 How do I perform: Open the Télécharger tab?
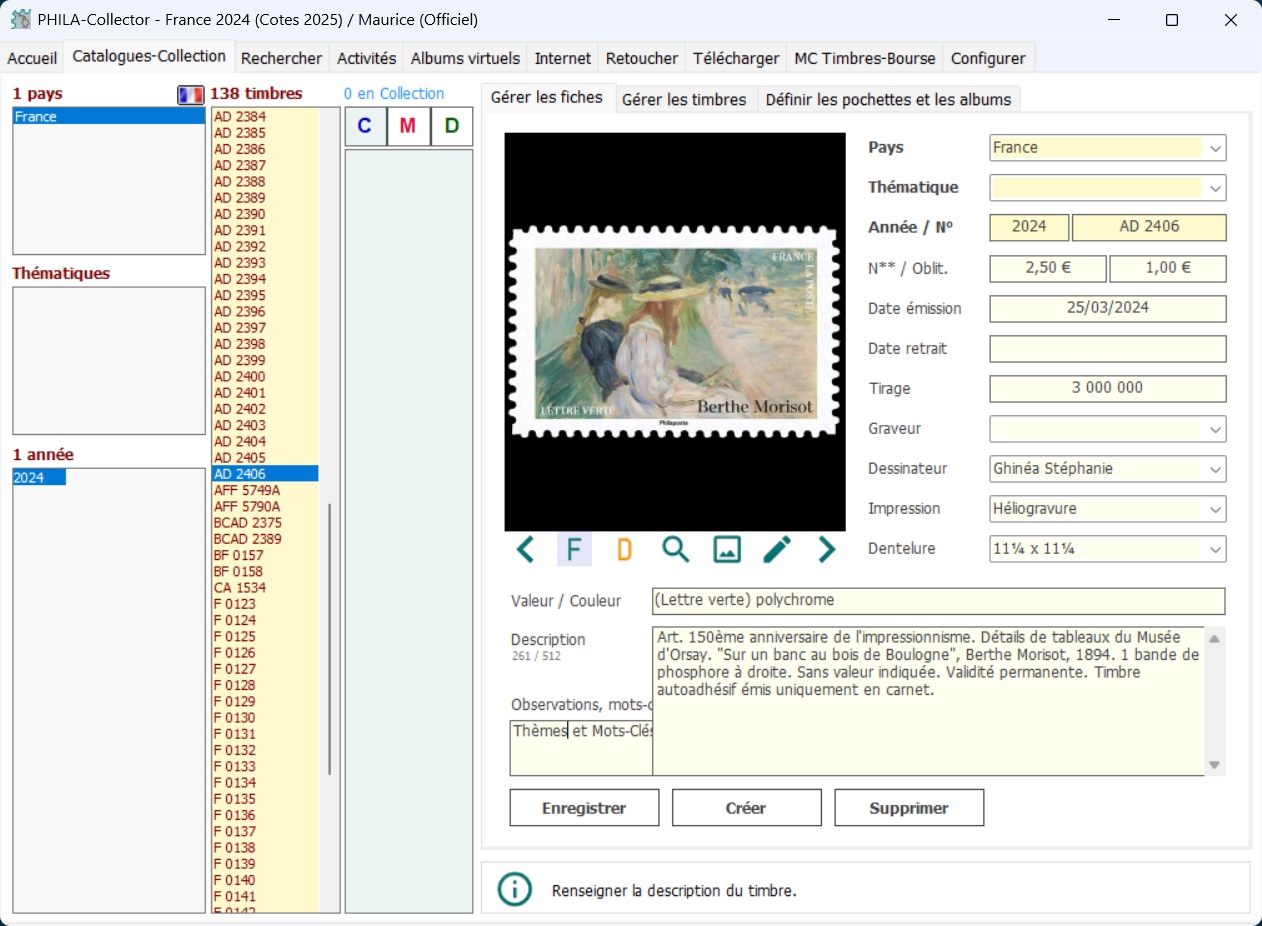coord(736,58)
